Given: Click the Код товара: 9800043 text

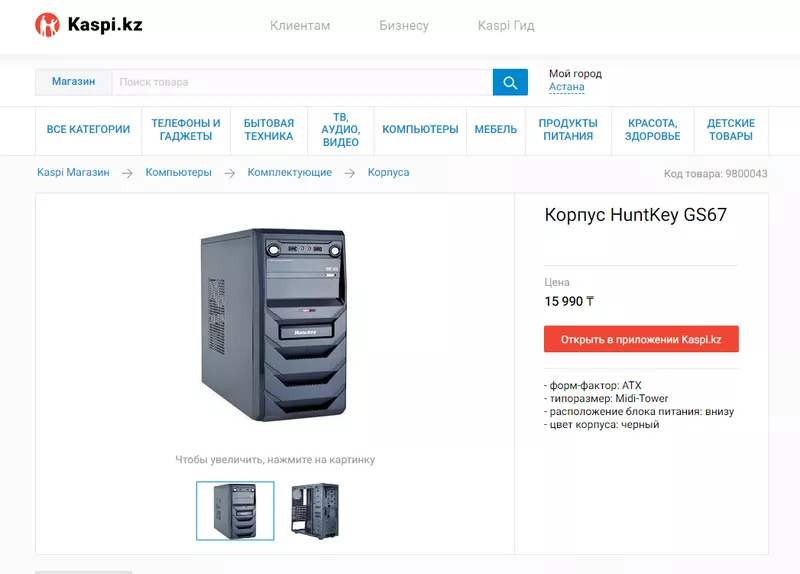Looking at the screenshot, I should tap(715, 173).
